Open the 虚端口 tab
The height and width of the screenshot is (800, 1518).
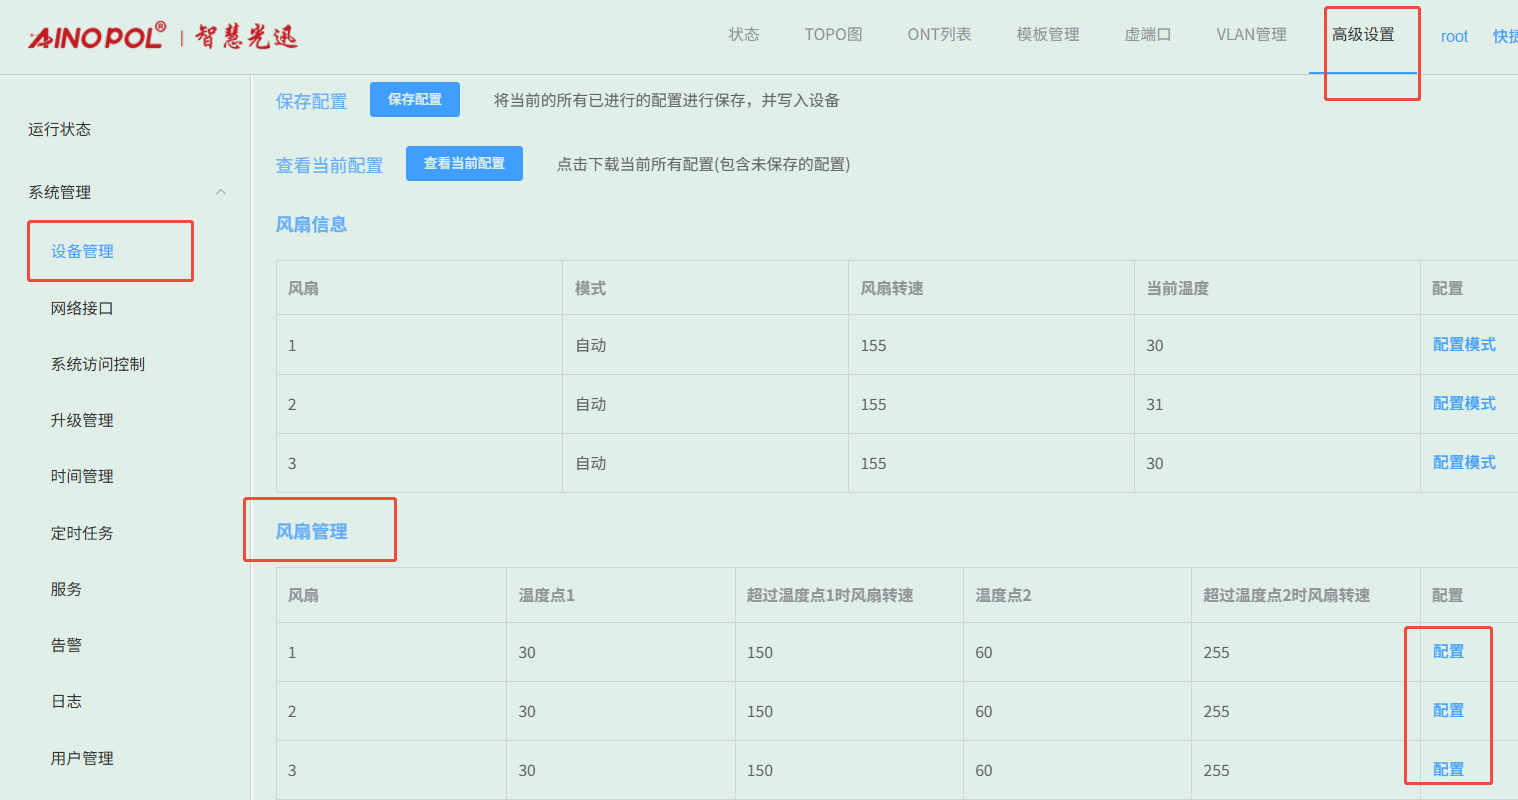coord(1147,35)
